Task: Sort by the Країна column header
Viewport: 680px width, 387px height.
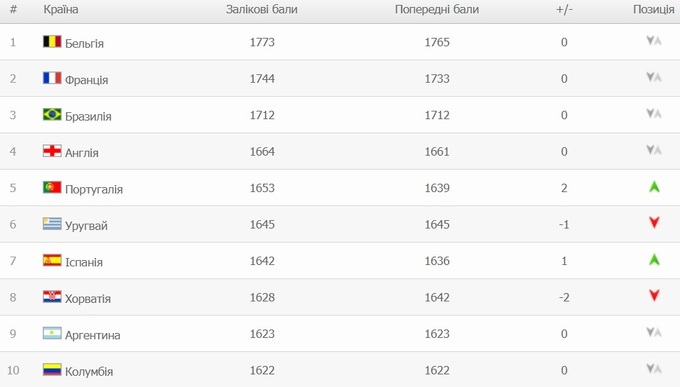Action: click(x=61, y=10)
